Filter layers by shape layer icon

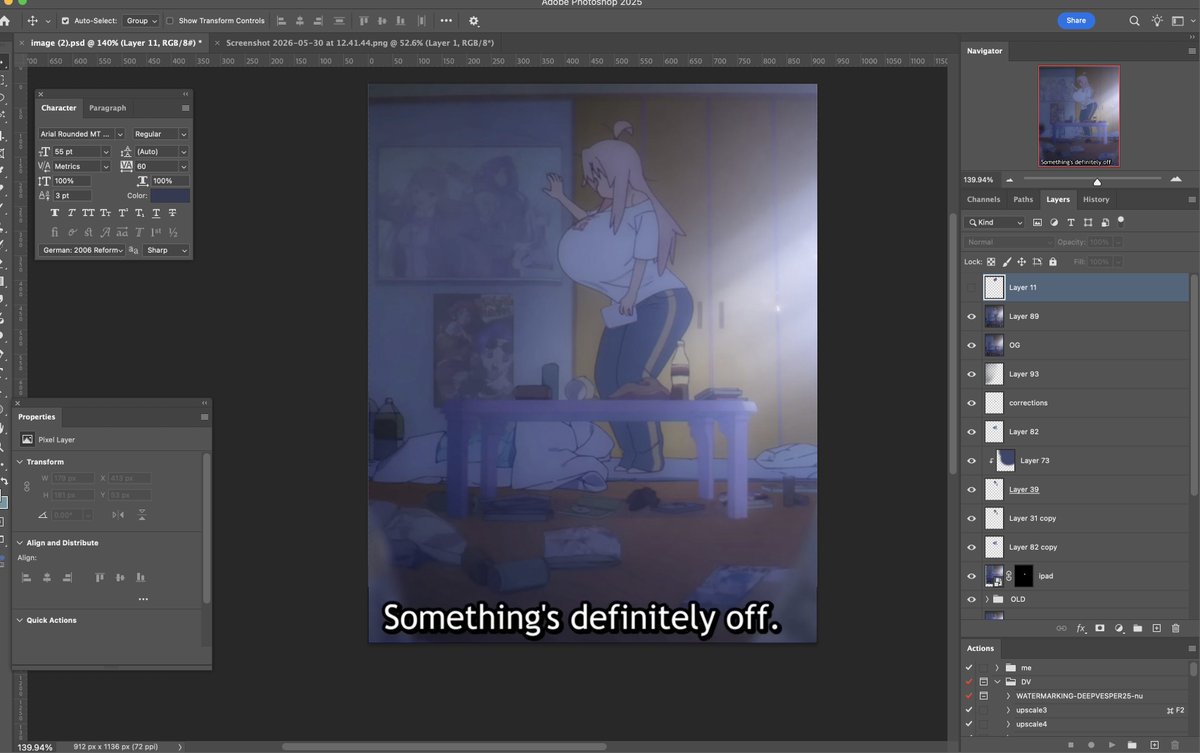tap(1088, 222)
